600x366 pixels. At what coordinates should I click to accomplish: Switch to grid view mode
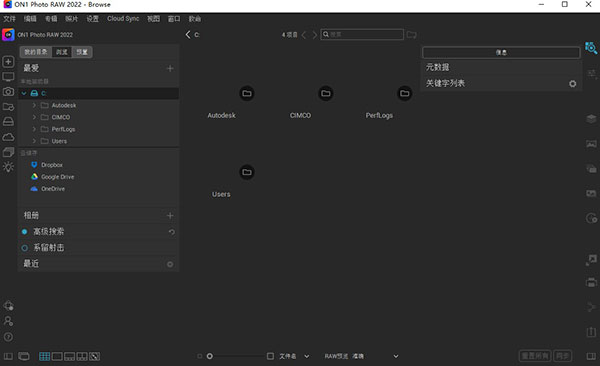point(44,356)
